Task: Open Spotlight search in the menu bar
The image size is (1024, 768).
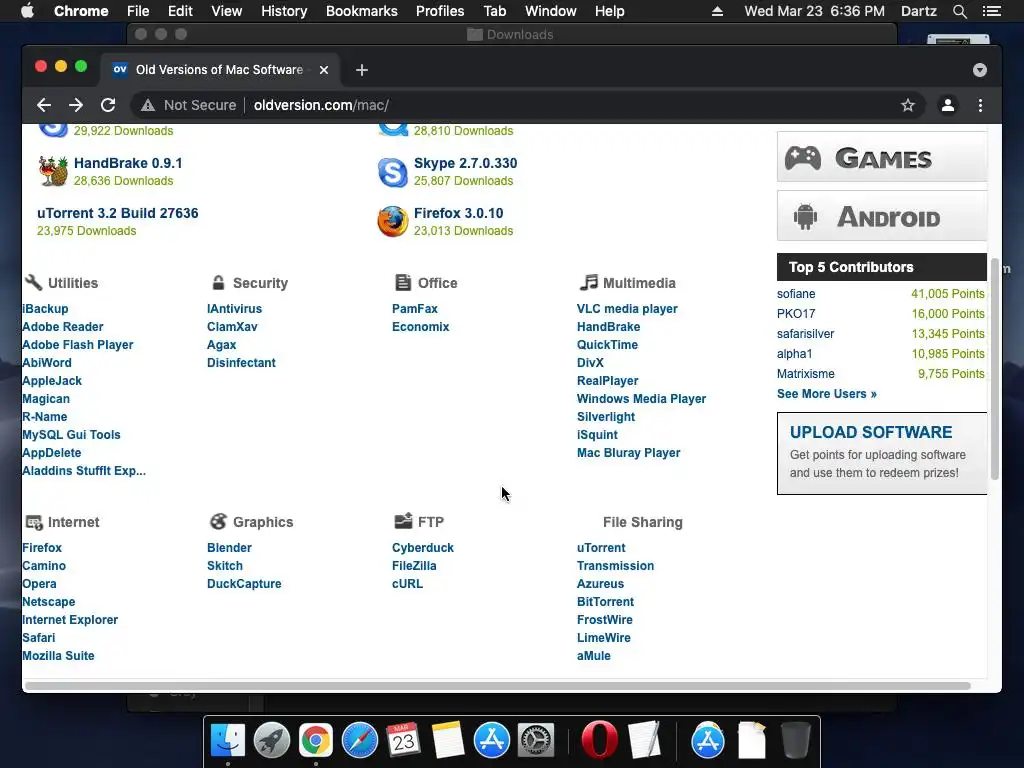Action: [959, 11]
